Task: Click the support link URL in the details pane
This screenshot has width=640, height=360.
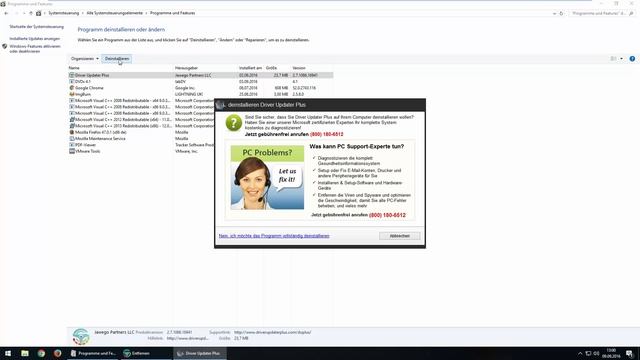Action: (x=273, y=332)
